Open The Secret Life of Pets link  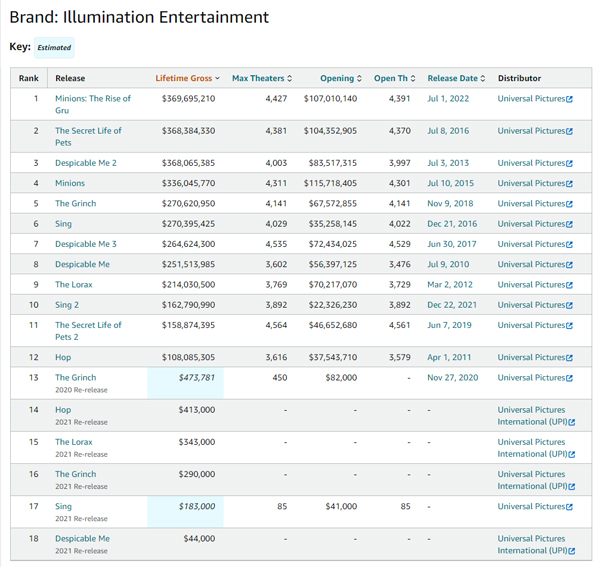coord(88,137)
